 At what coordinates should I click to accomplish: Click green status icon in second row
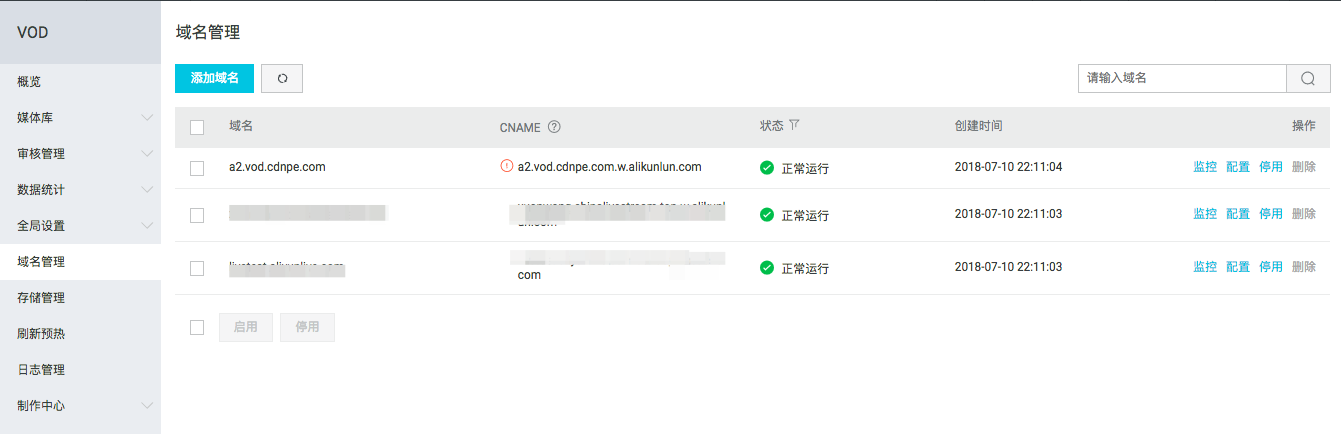click(767, 214)
